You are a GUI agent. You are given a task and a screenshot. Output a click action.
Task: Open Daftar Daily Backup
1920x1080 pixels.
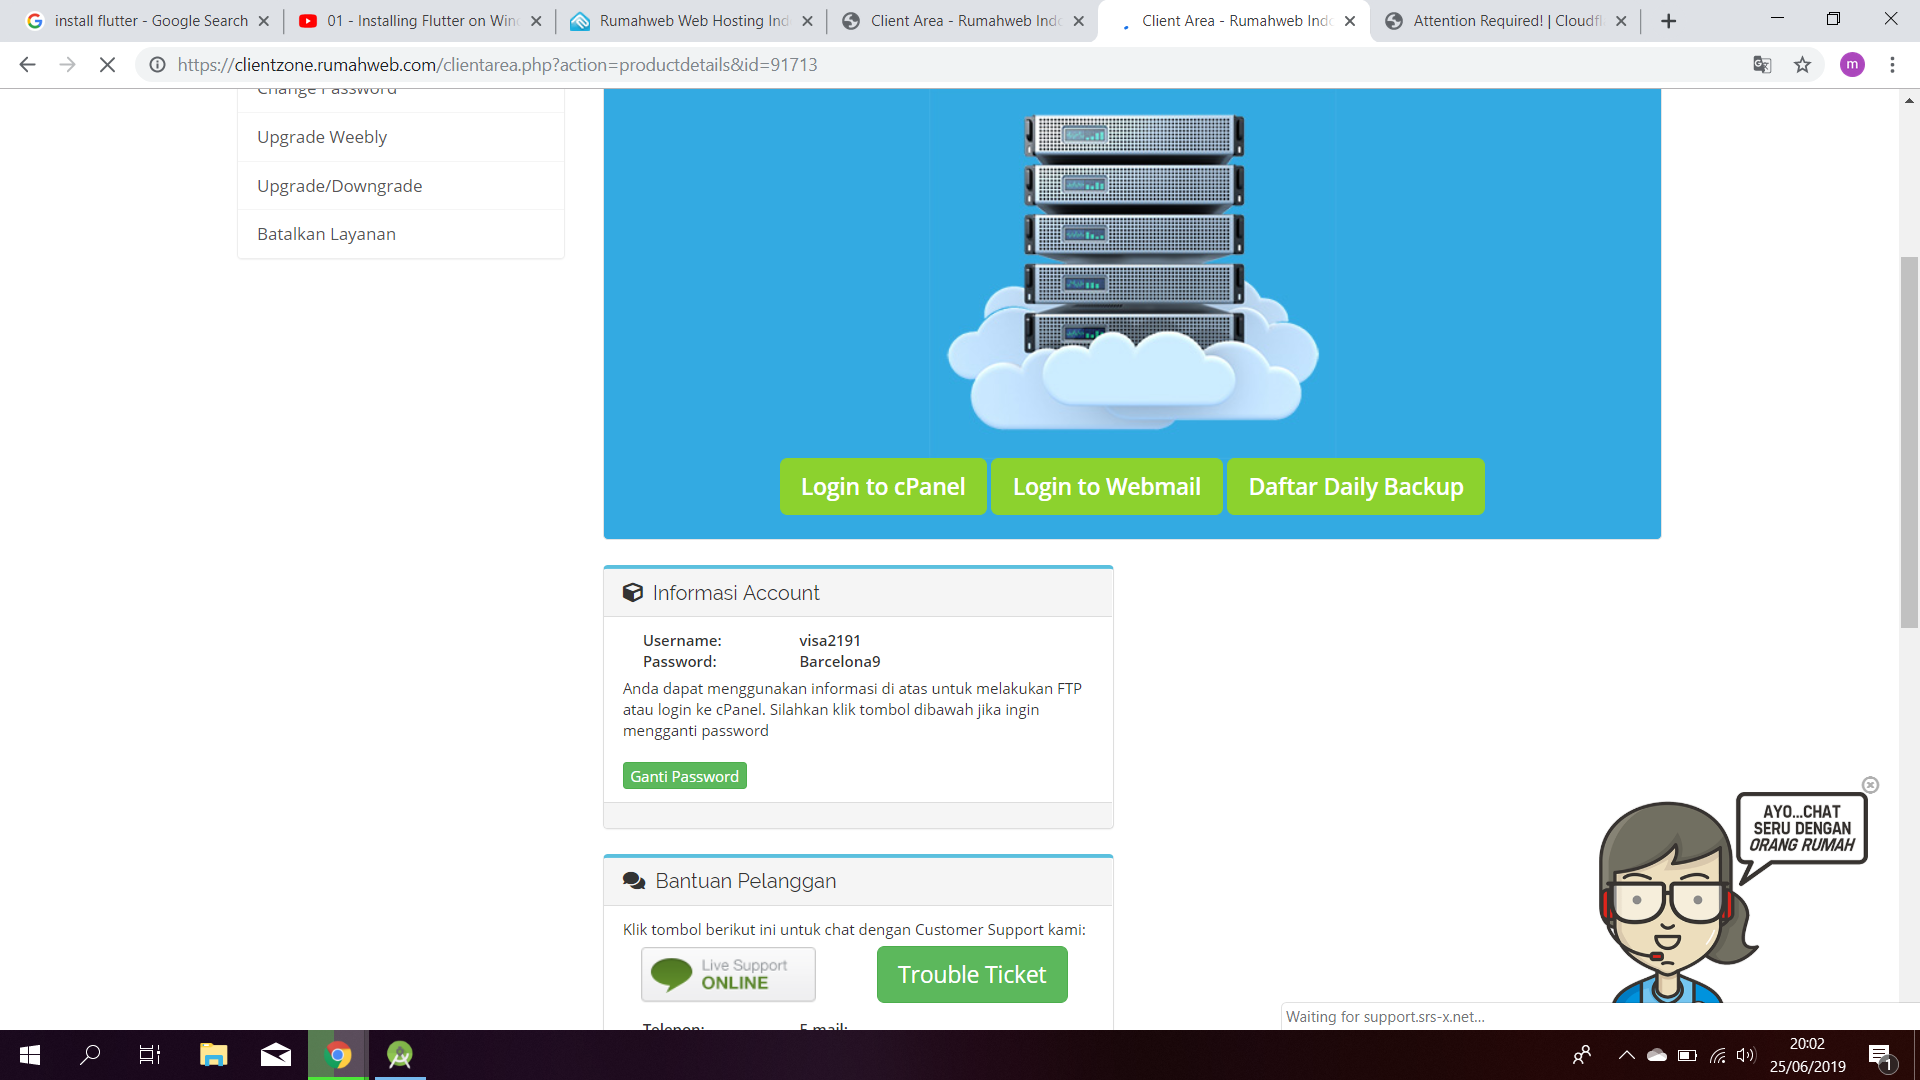point(1355,487)
